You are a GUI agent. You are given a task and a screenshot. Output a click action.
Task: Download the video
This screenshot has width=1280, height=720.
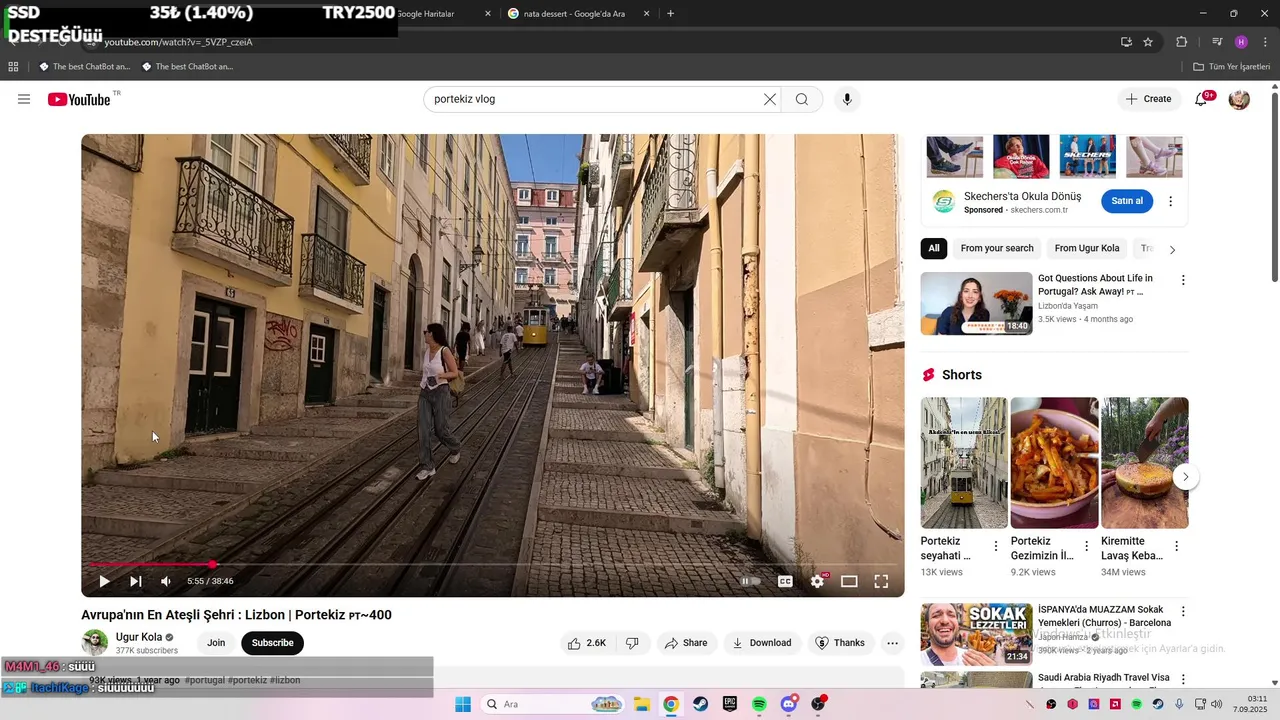coord(762,643)
